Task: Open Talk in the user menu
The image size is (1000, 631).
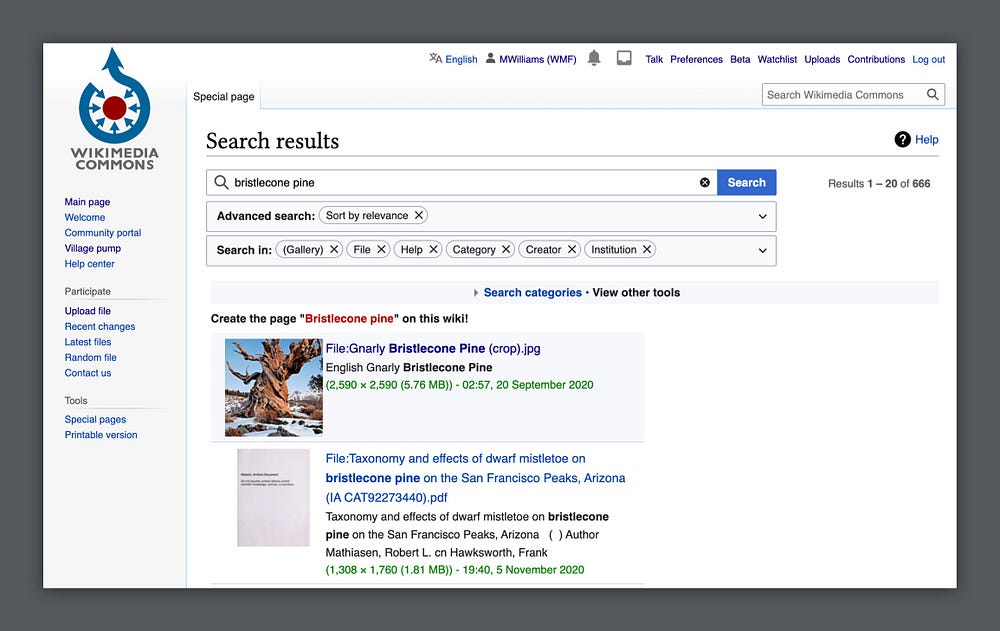Action: pos(654,59)
